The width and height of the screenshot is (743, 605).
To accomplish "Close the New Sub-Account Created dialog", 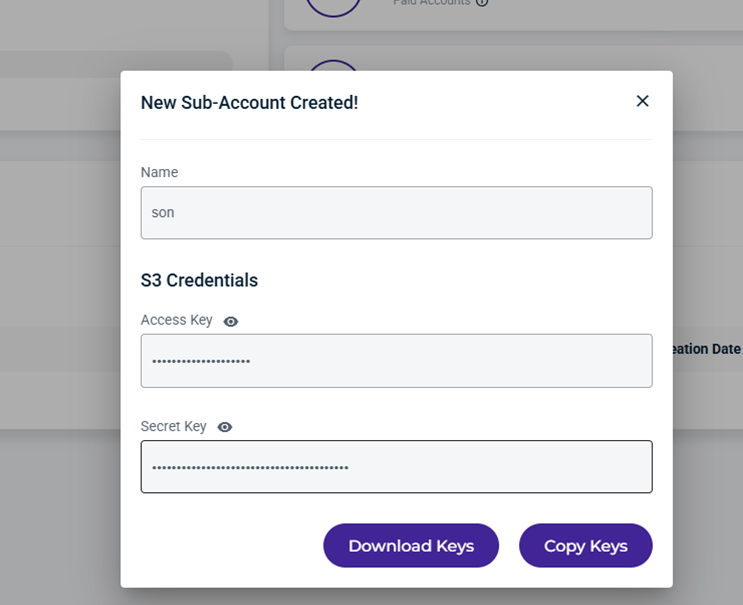I will click(642, 101).
